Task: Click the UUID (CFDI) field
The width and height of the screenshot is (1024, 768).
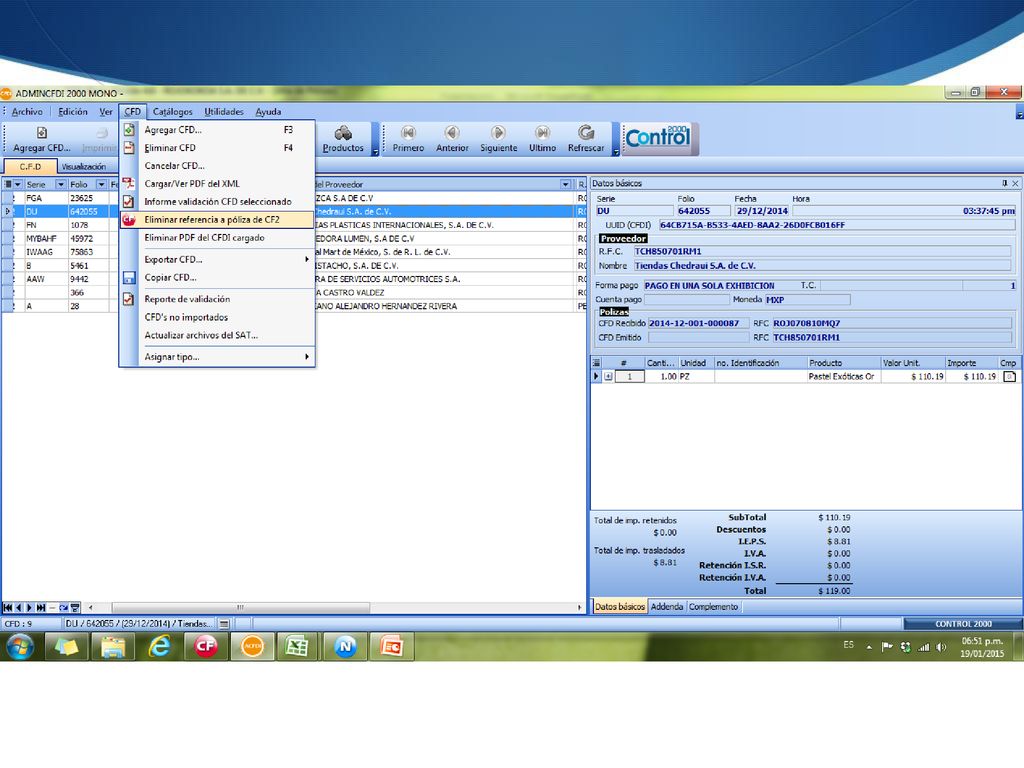Action: tap(837, 225)
